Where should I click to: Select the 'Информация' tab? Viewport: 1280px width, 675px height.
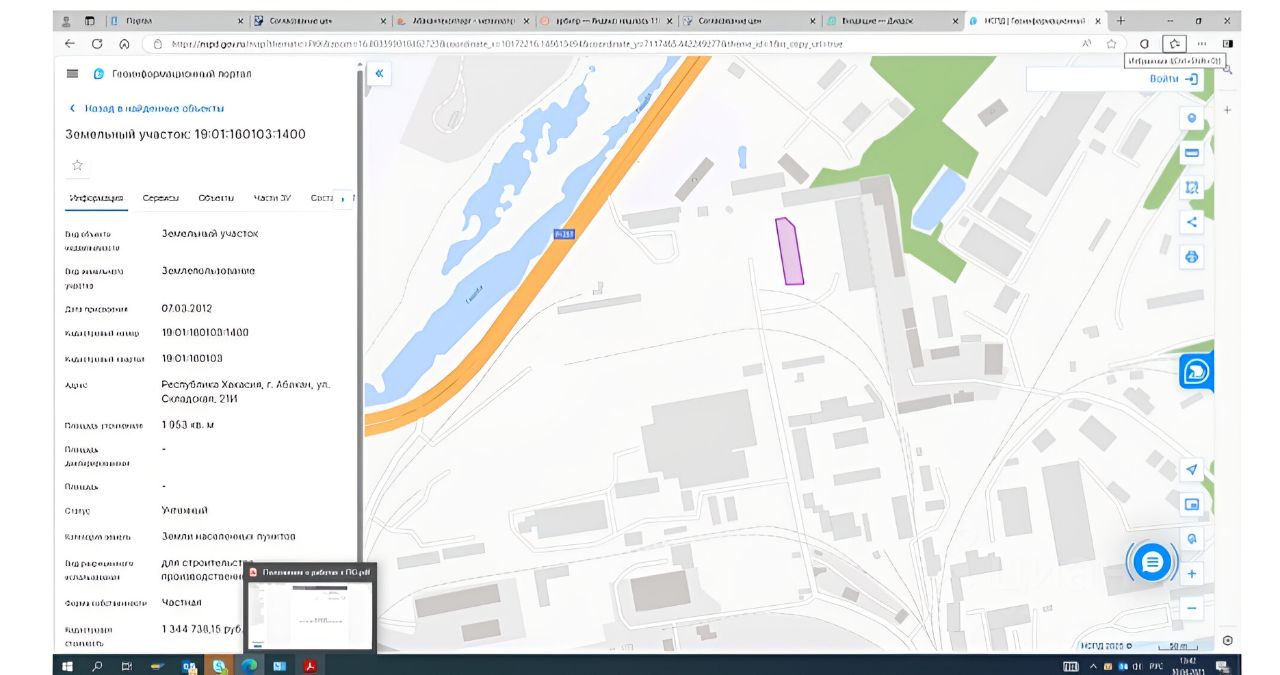96,198
